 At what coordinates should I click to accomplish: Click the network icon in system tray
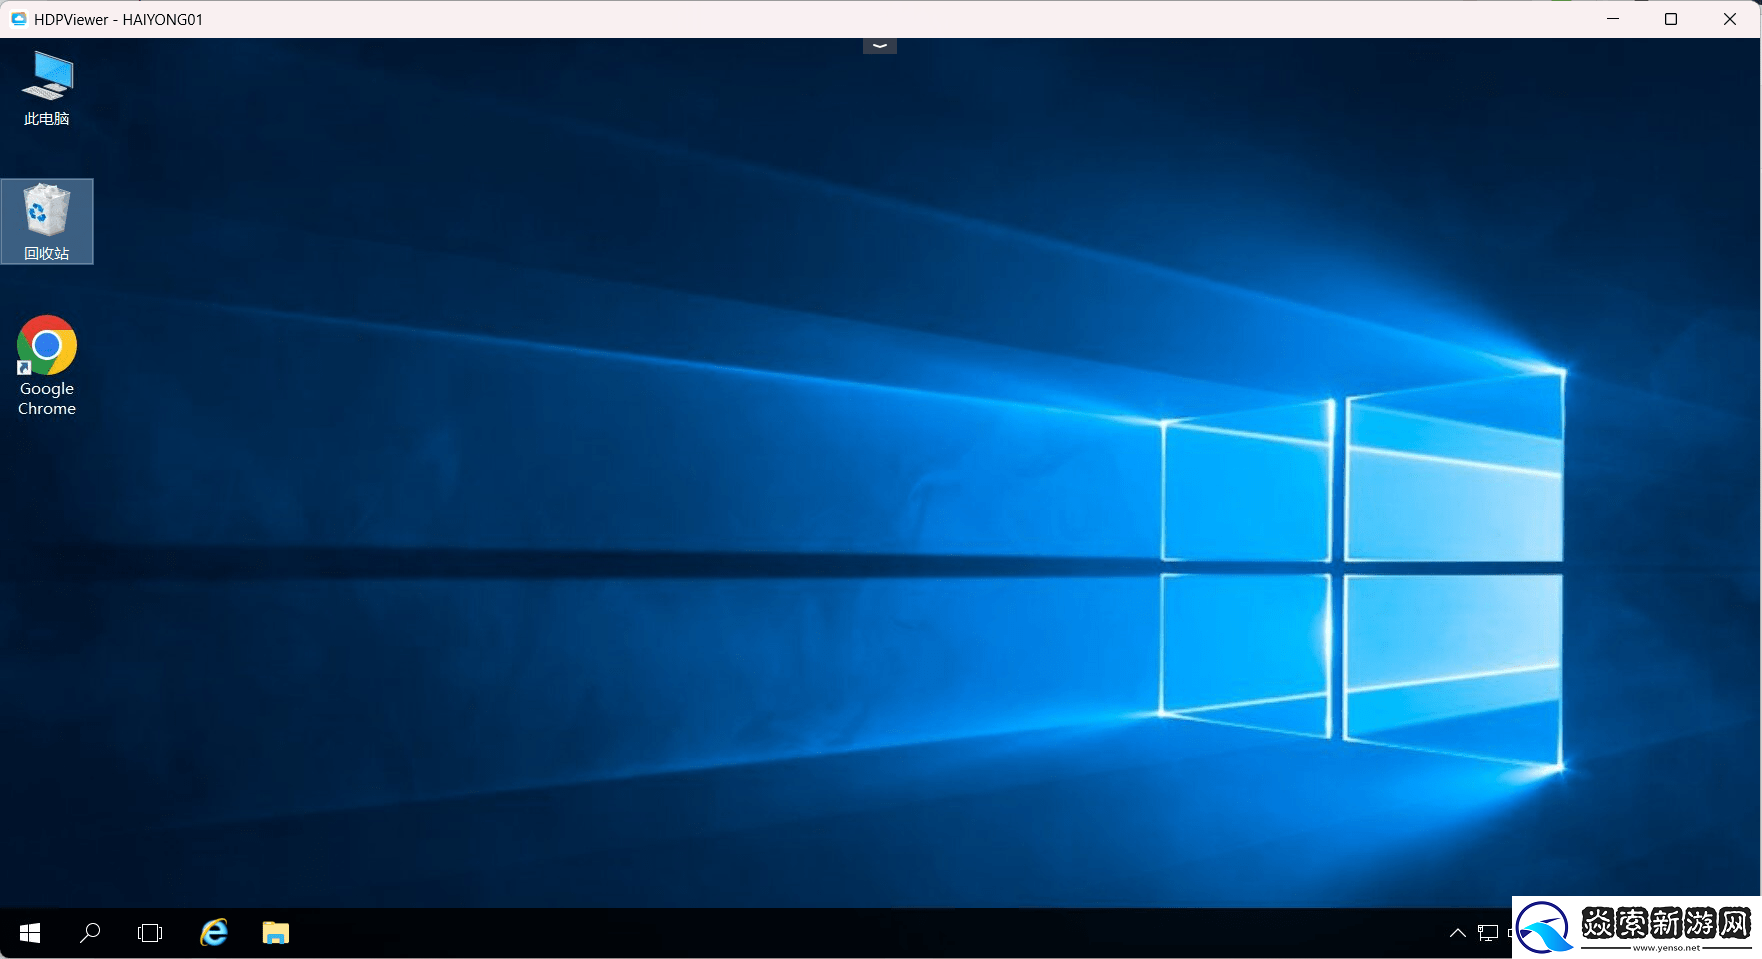coord(1488,933)
